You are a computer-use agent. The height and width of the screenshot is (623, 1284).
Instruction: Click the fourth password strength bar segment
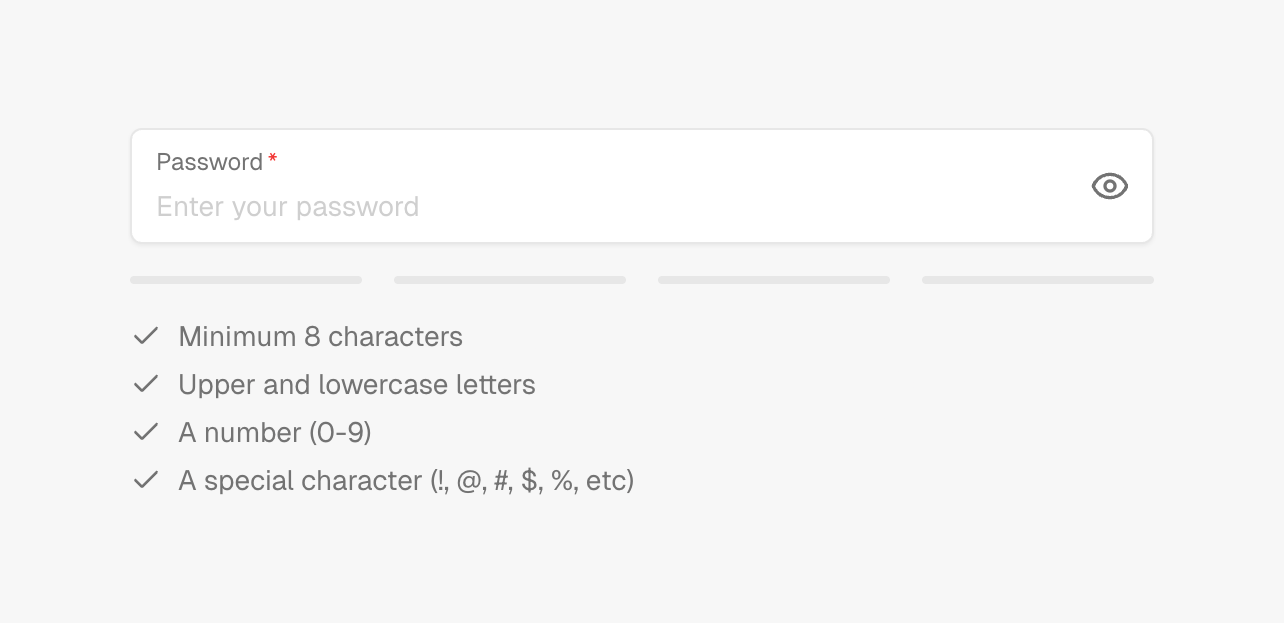click(1038, 280)
